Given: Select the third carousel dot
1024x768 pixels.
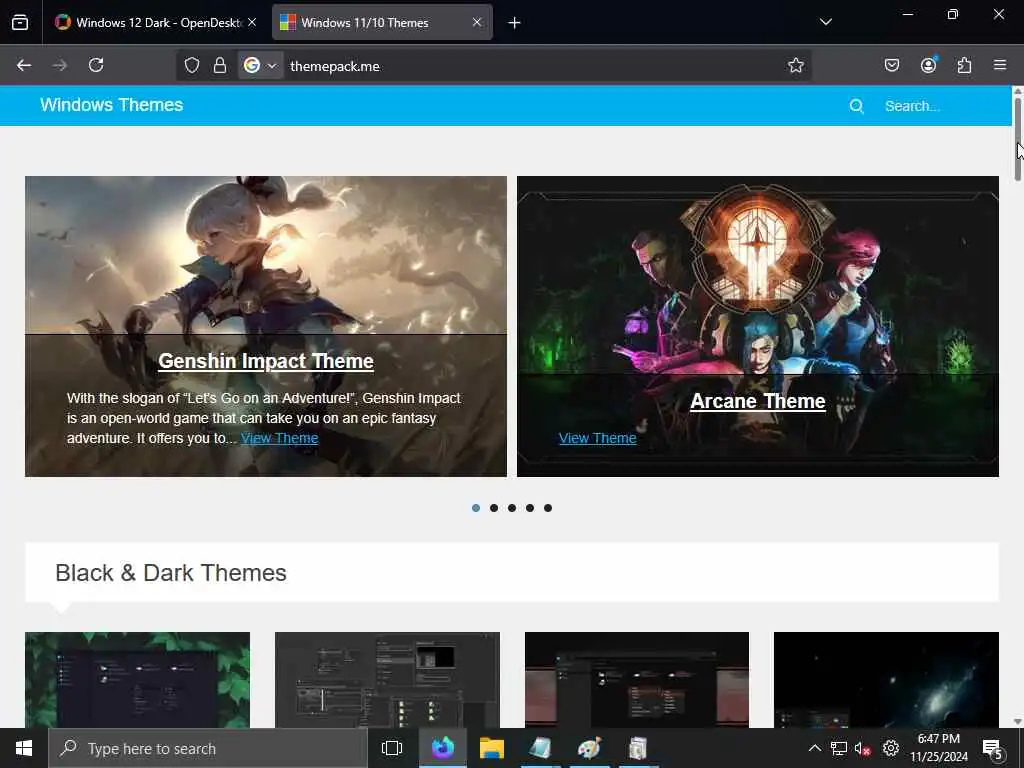Looking at the screenshot, I should (x=512, y=508).
